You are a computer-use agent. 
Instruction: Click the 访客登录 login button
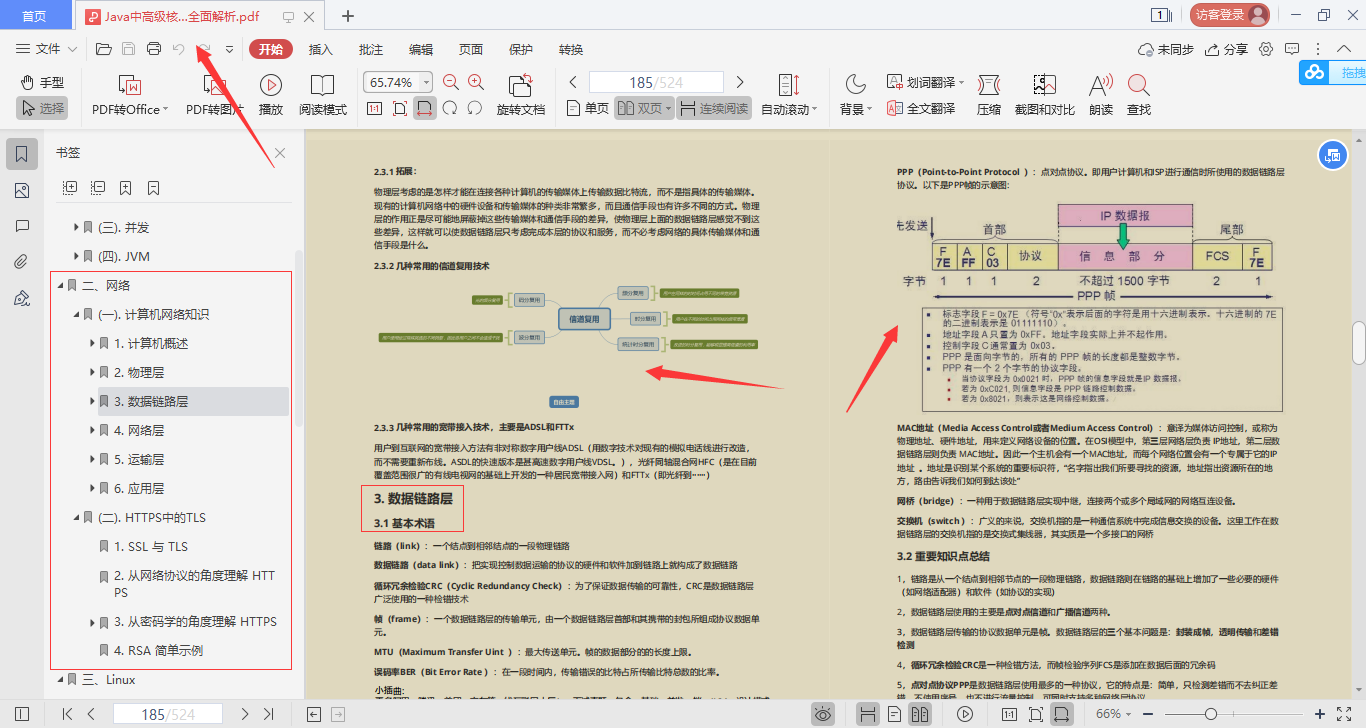(1230, 15)
